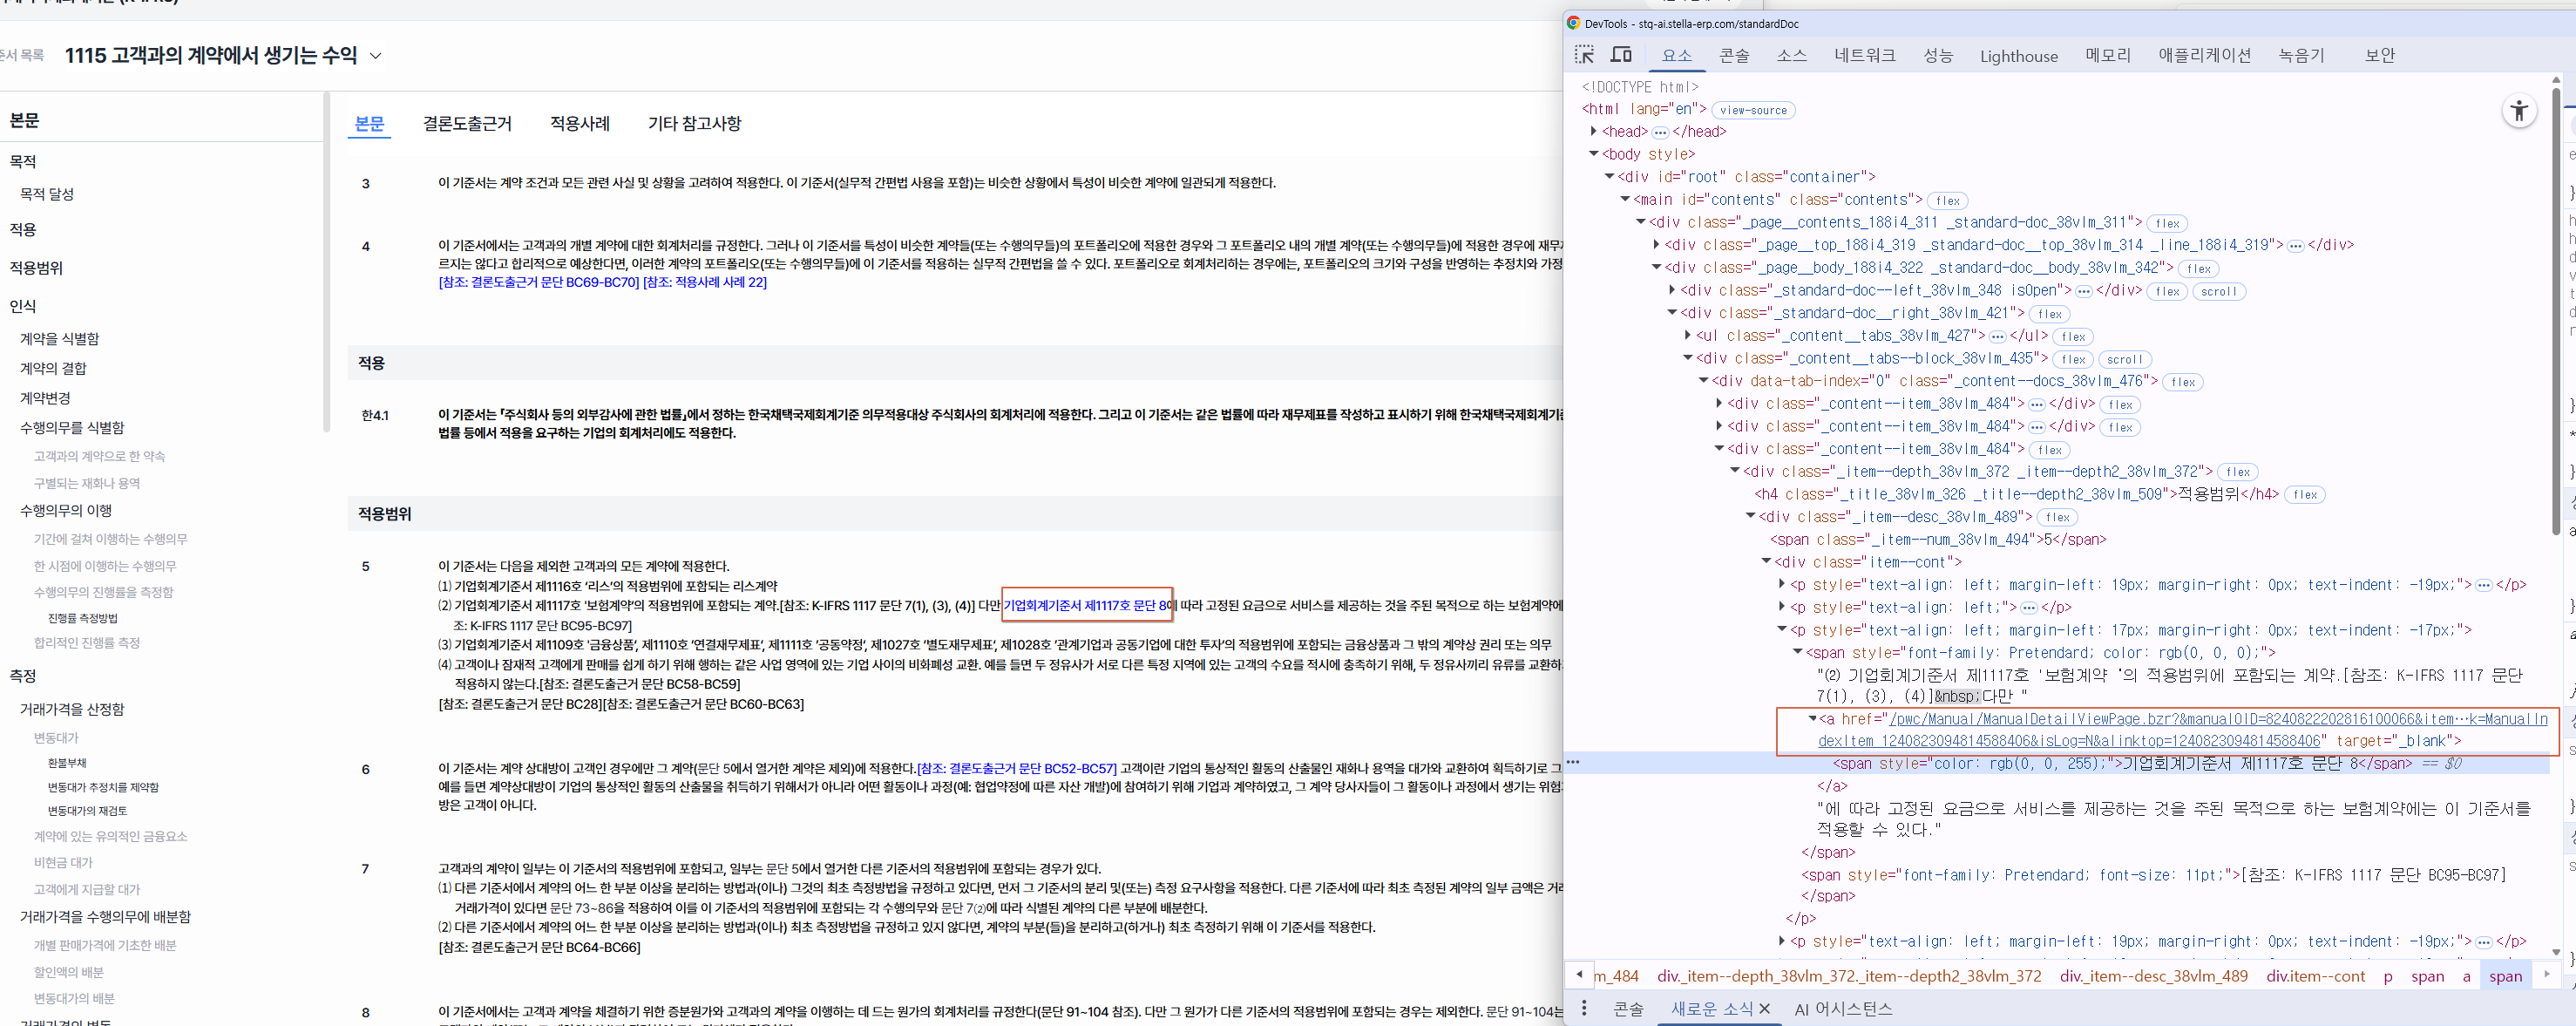Select the 결론도출근거 content tab
Screen dimensions: 2576x1026
tap(467, 123)
